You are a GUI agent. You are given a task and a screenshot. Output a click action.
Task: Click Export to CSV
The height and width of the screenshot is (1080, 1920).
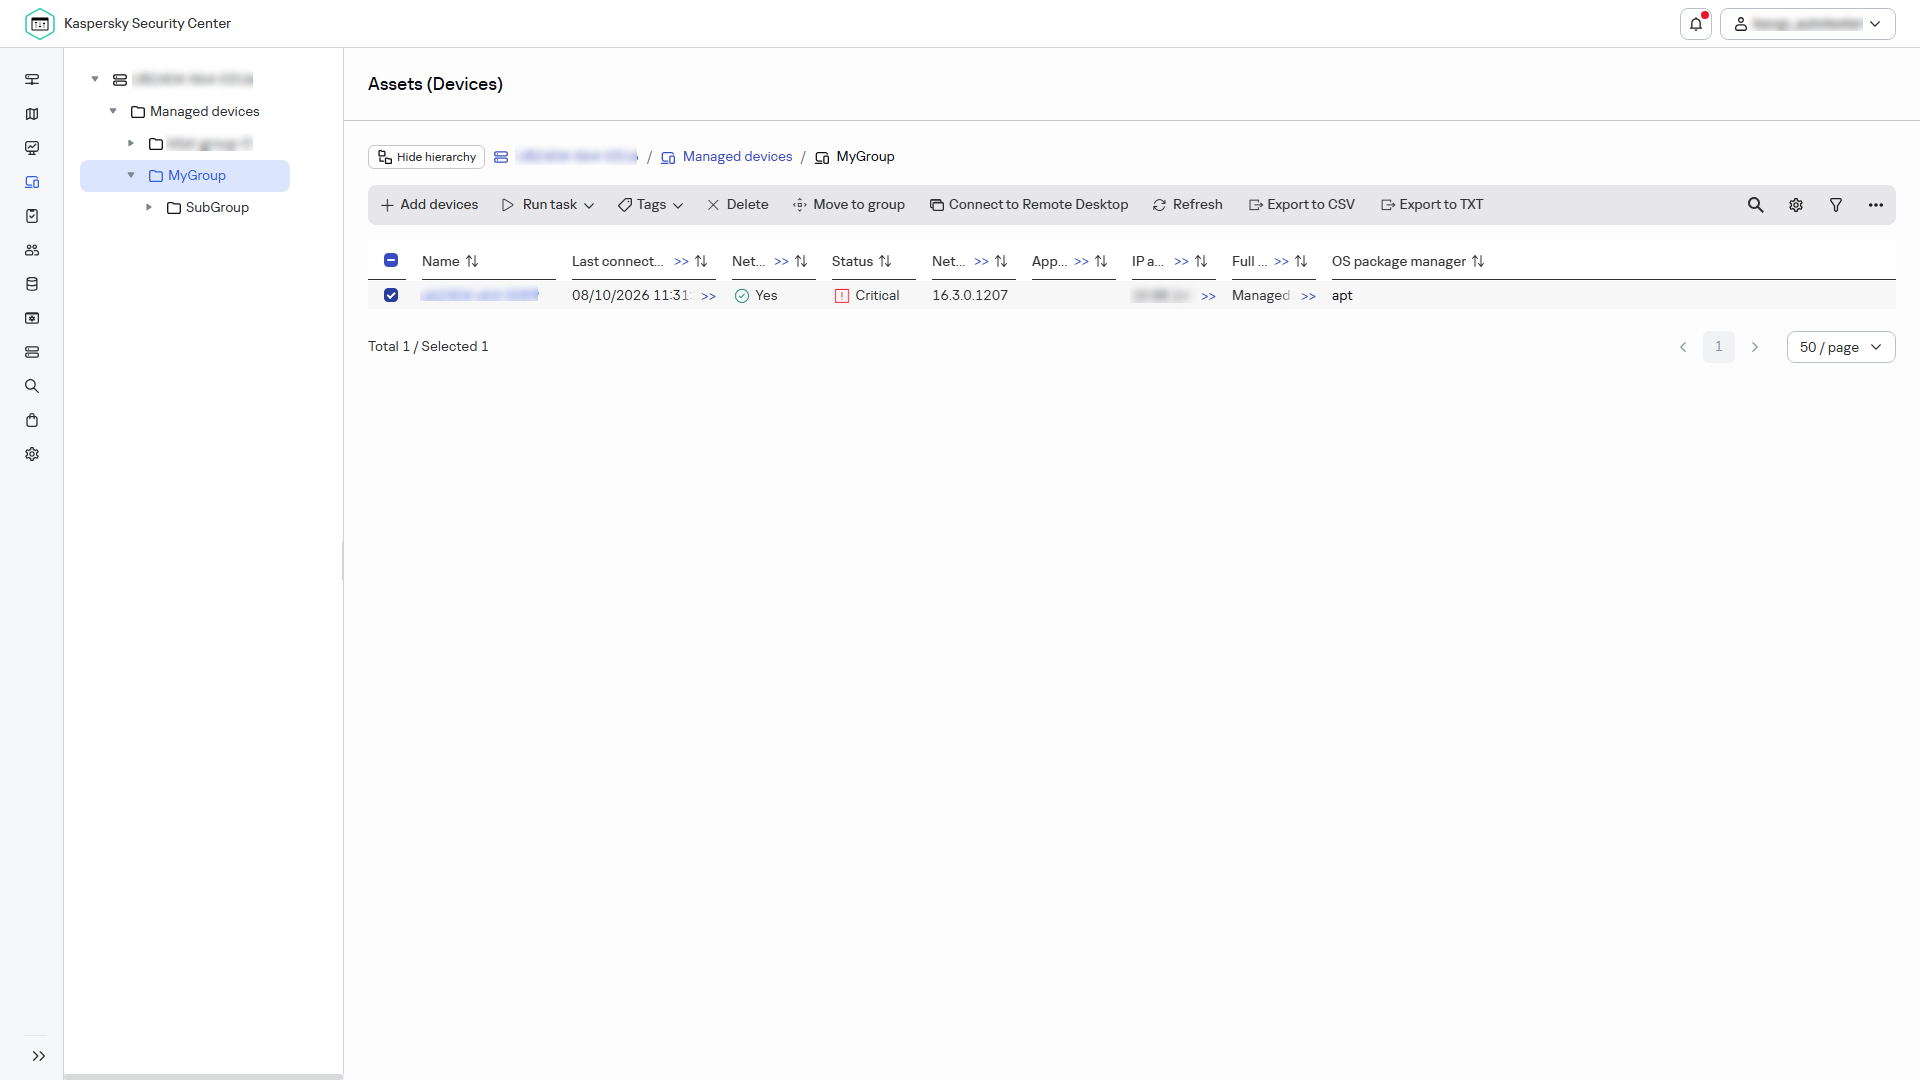[x=1302, y=205]
